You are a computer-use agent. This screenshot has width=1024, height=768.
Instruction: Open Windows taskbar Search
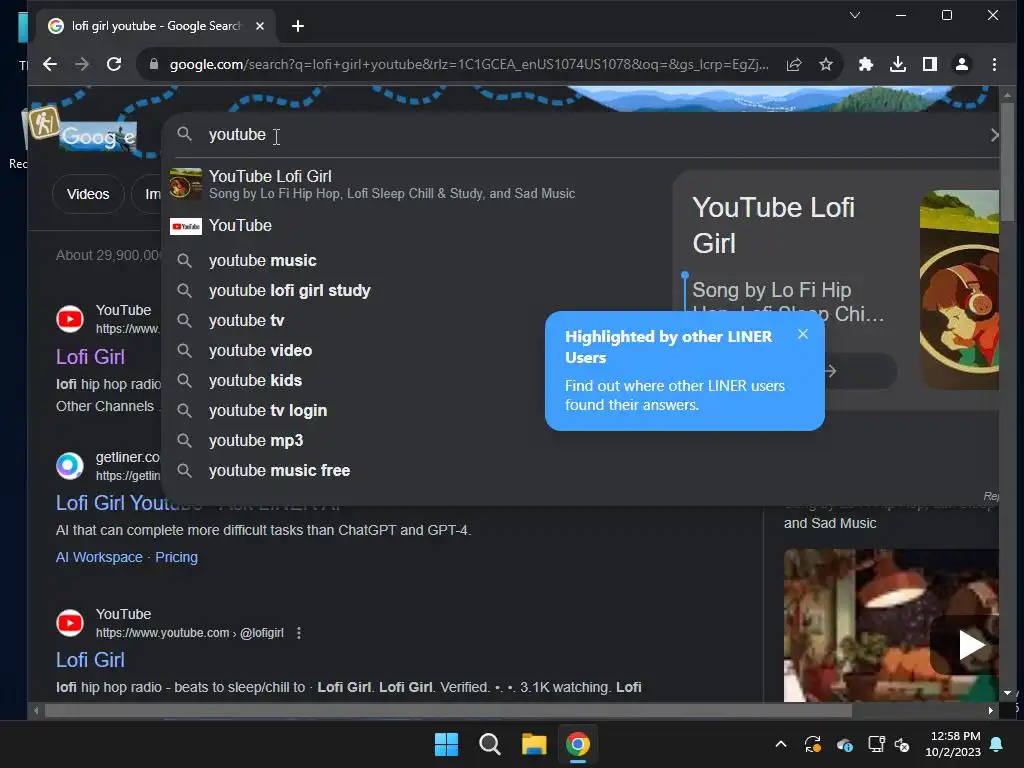tap(490, 744)
